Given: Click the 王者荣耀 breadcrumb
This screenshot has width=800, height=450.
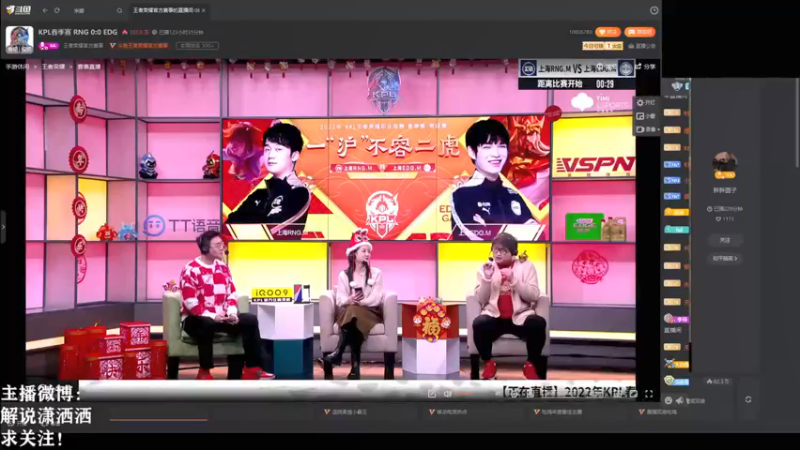Looking at the screenshot, I should [x=54, y=66].
